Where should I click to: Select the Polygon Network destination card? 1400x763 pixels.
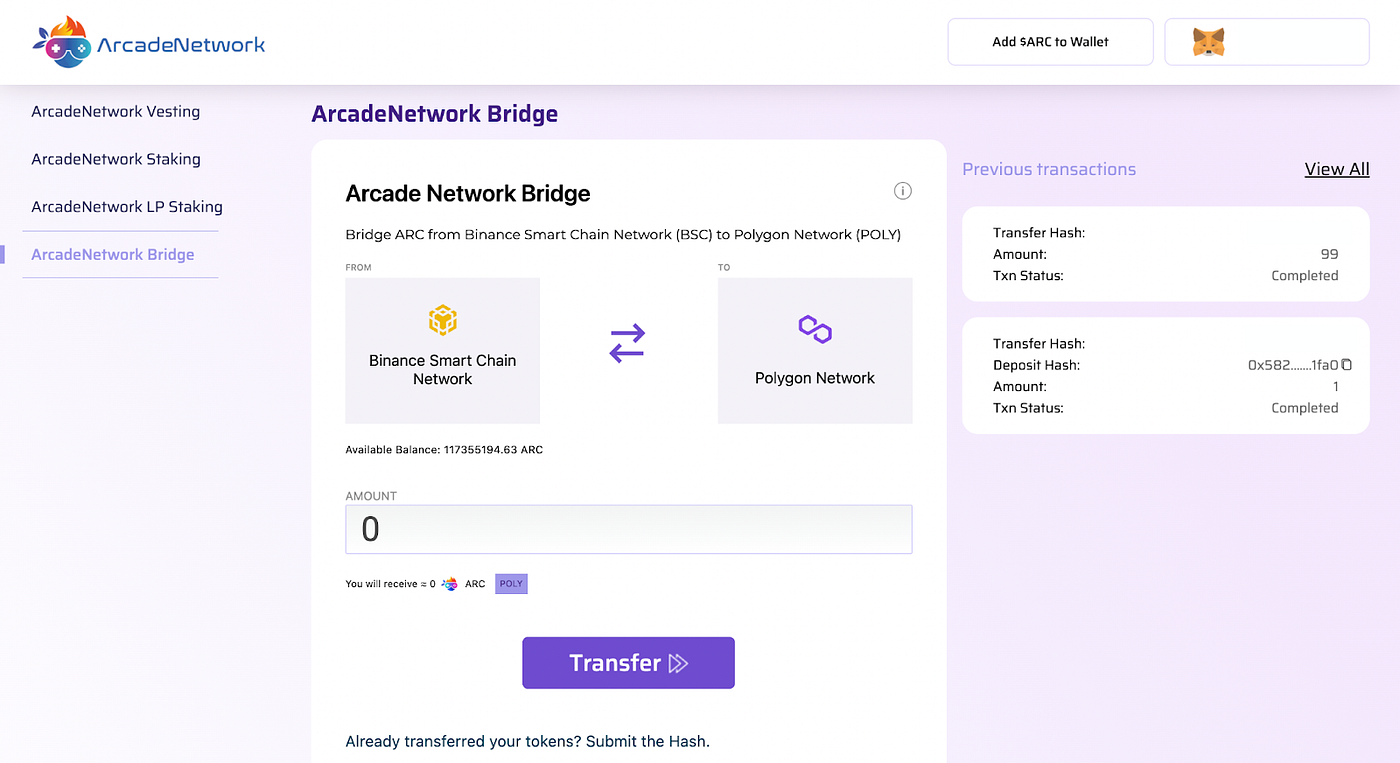click(815, 351)
